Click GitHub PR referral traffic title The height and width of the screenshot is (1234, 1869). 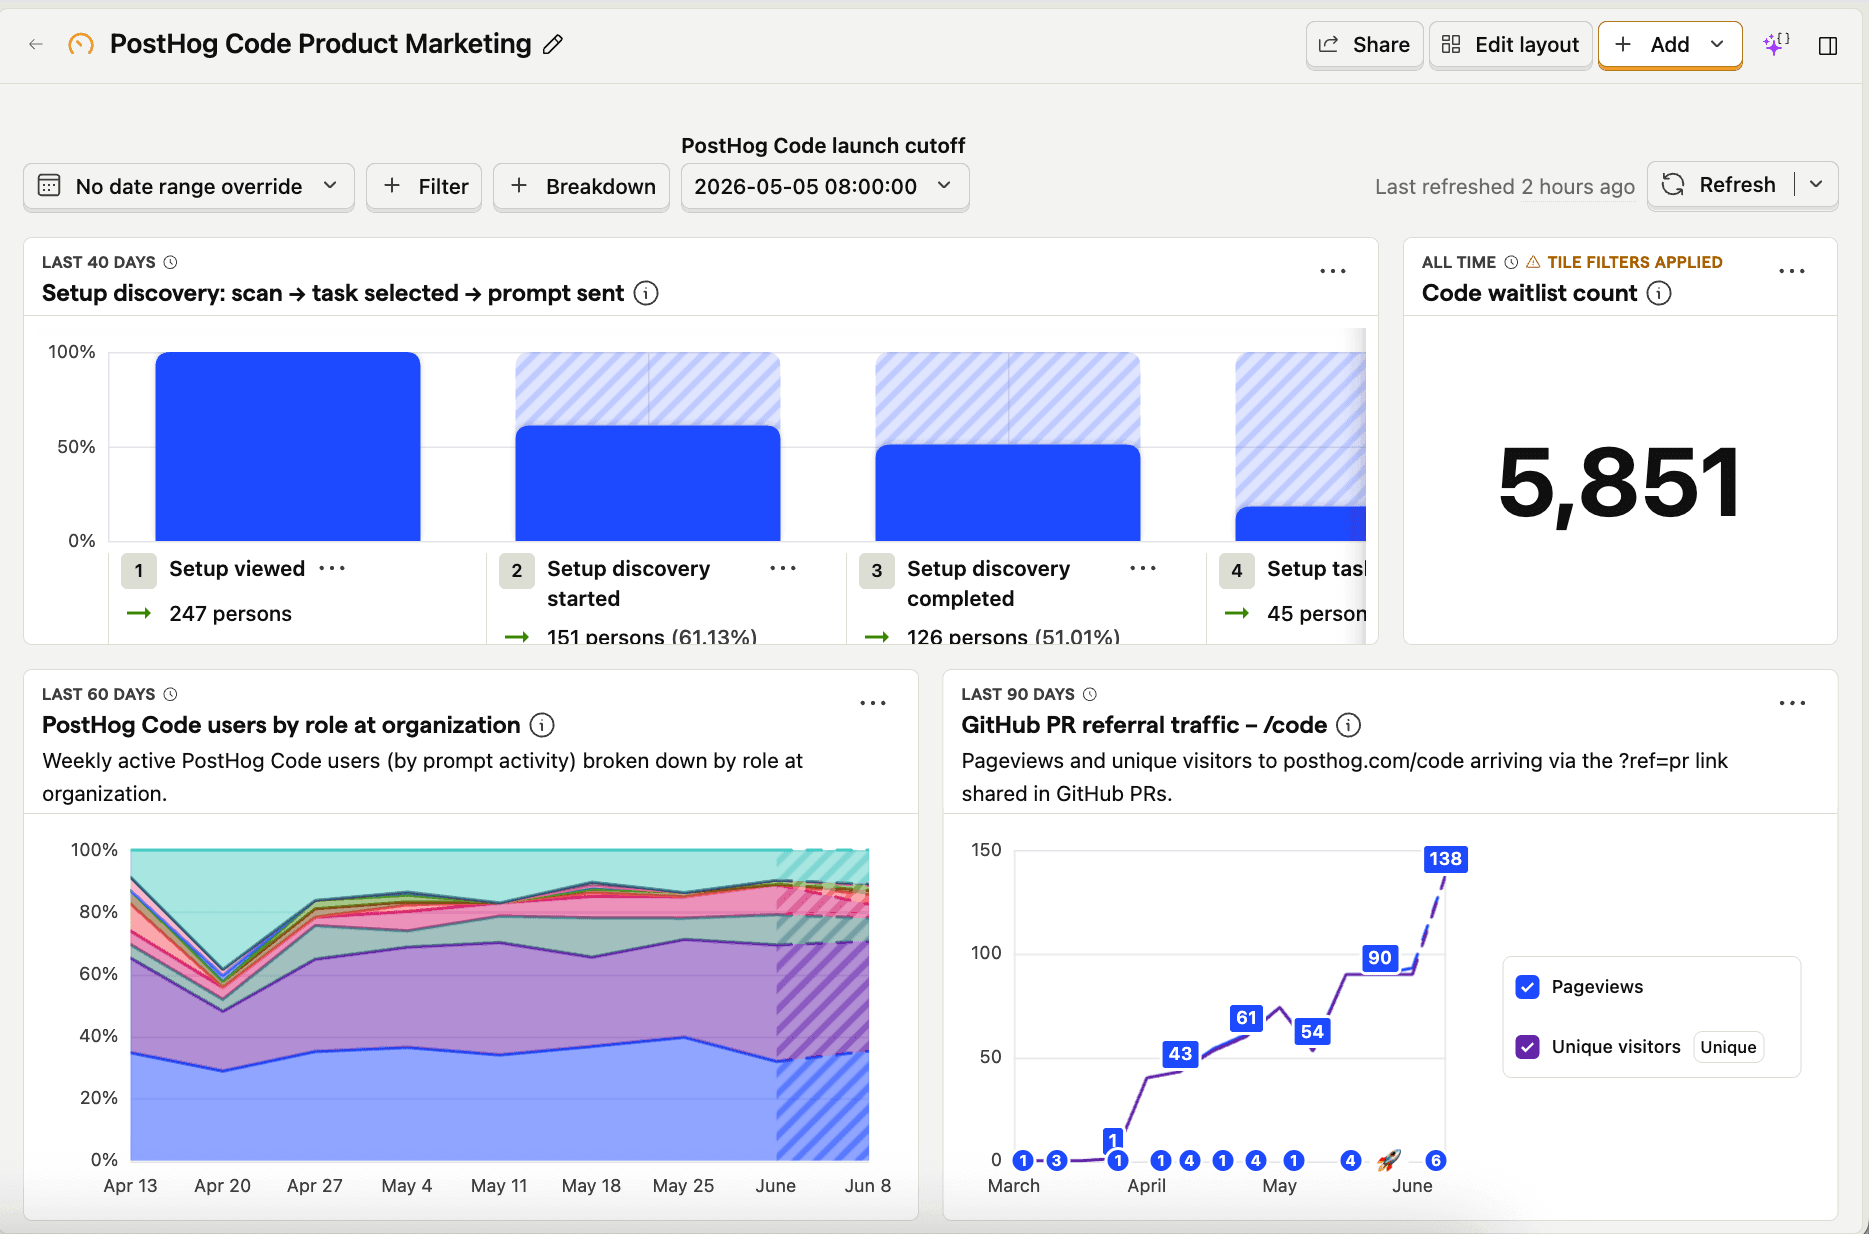coord(1144,725)
